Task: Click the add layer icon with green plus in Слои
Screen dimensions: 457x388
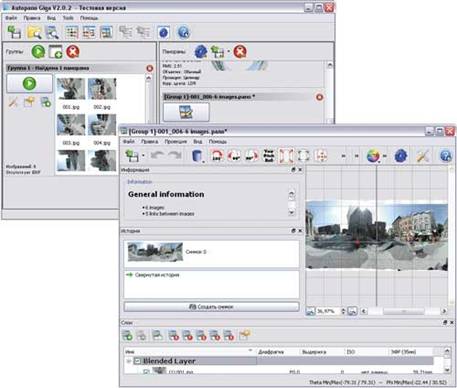Action: [x=127, y=335]
